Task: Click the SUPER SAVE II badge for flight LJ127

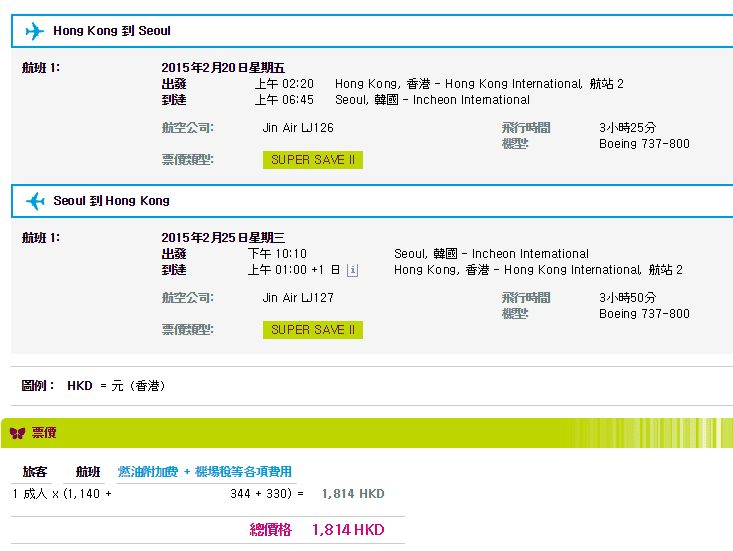Action: pyautogui.click(x=313, y=330)
